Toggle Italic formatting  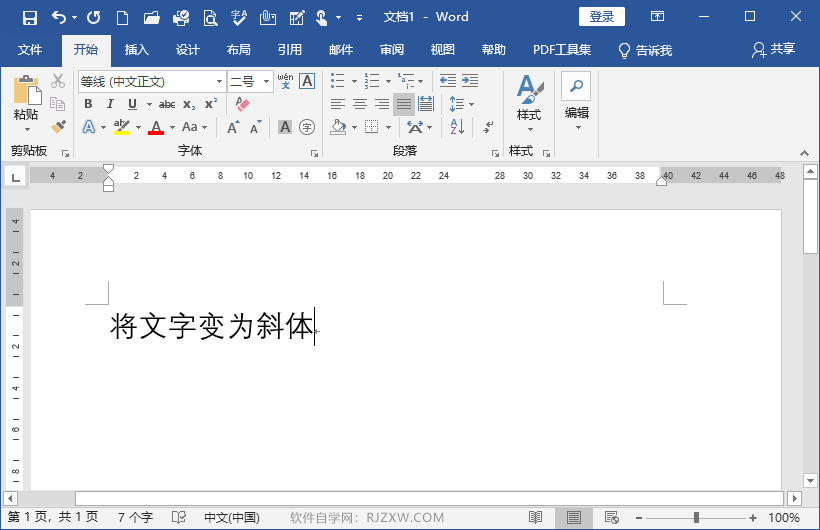point(110,104)
